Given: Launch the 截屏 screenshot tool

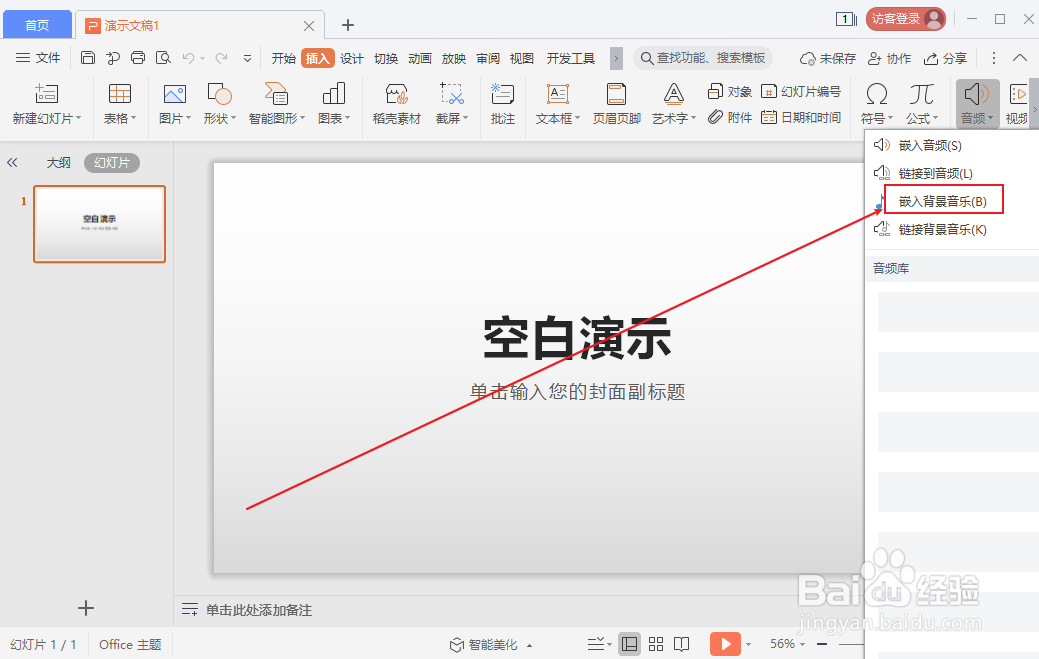Looking at the screenshot, I should point(452,103).
